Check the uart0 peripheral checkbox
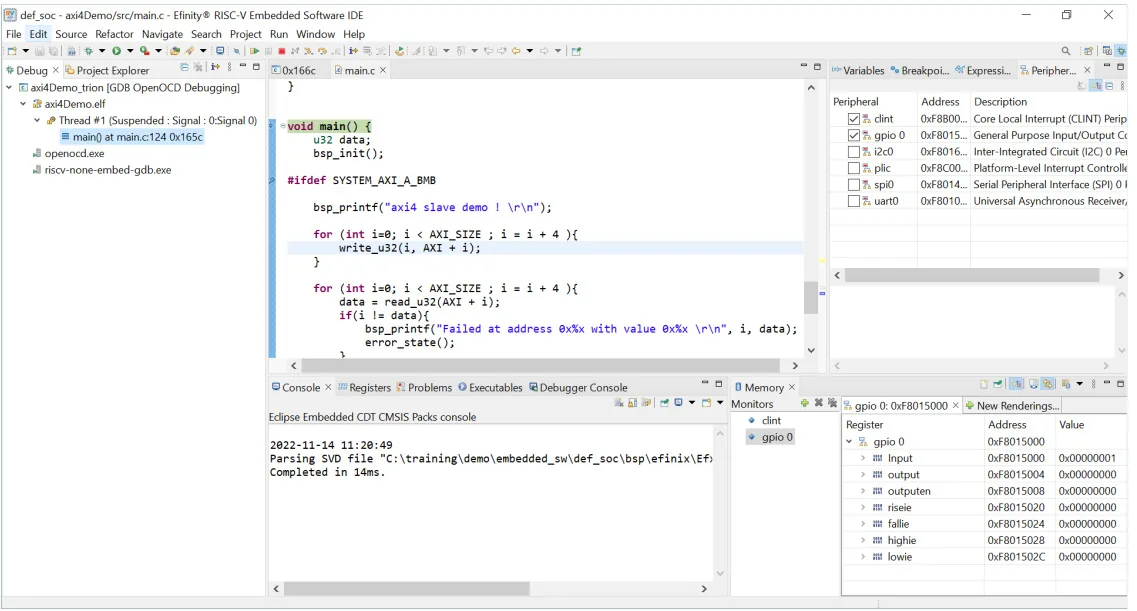 click(x=853, y=201)
